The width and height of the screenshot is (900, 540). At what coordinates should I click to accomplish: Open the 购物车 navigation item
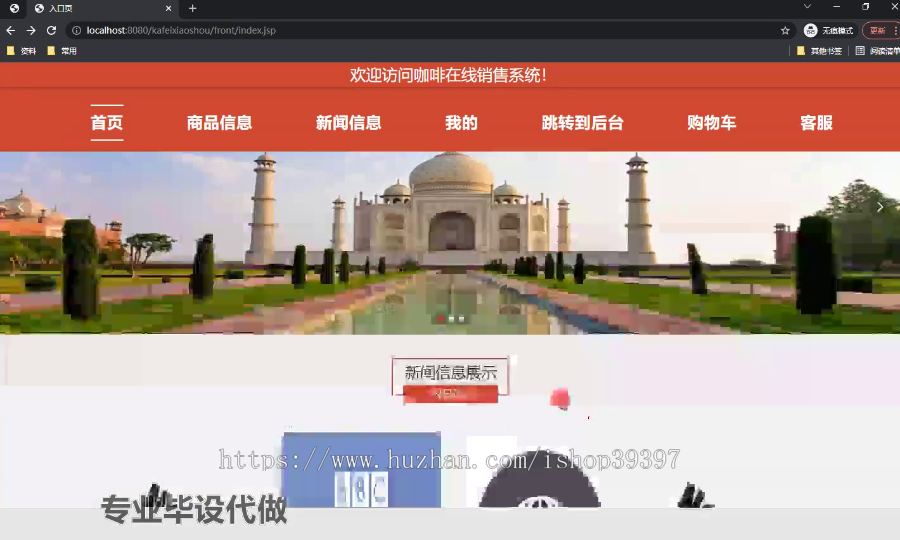pos(712,123)
